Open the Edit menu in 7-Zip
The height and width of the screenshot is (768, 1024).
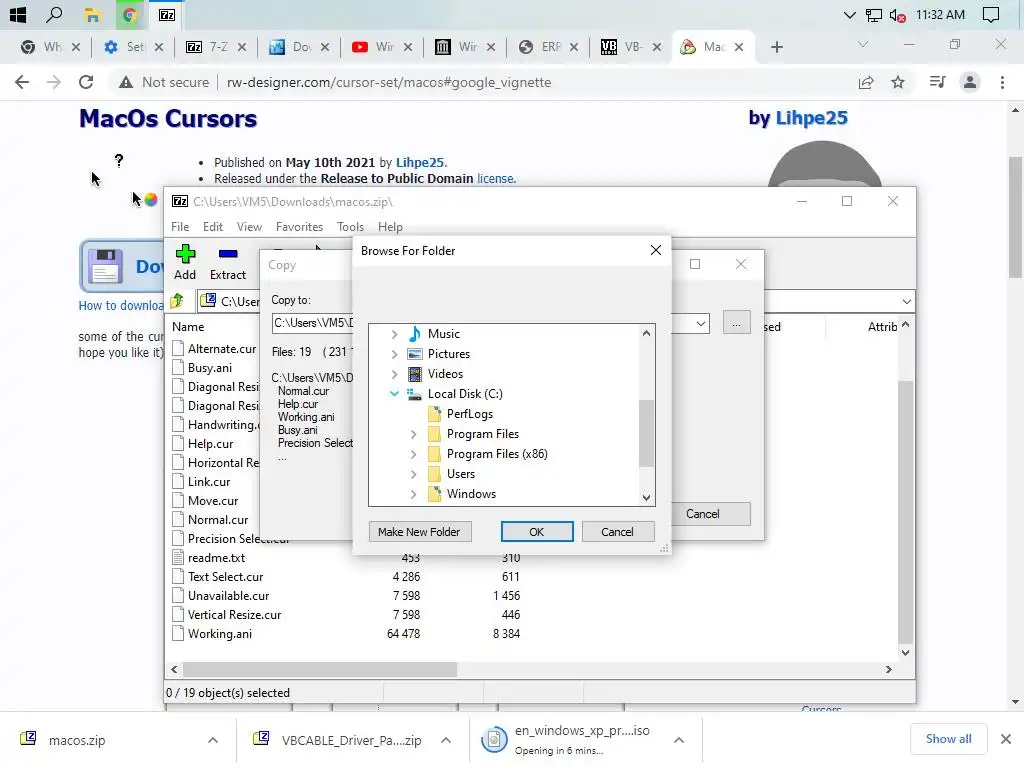213,227
